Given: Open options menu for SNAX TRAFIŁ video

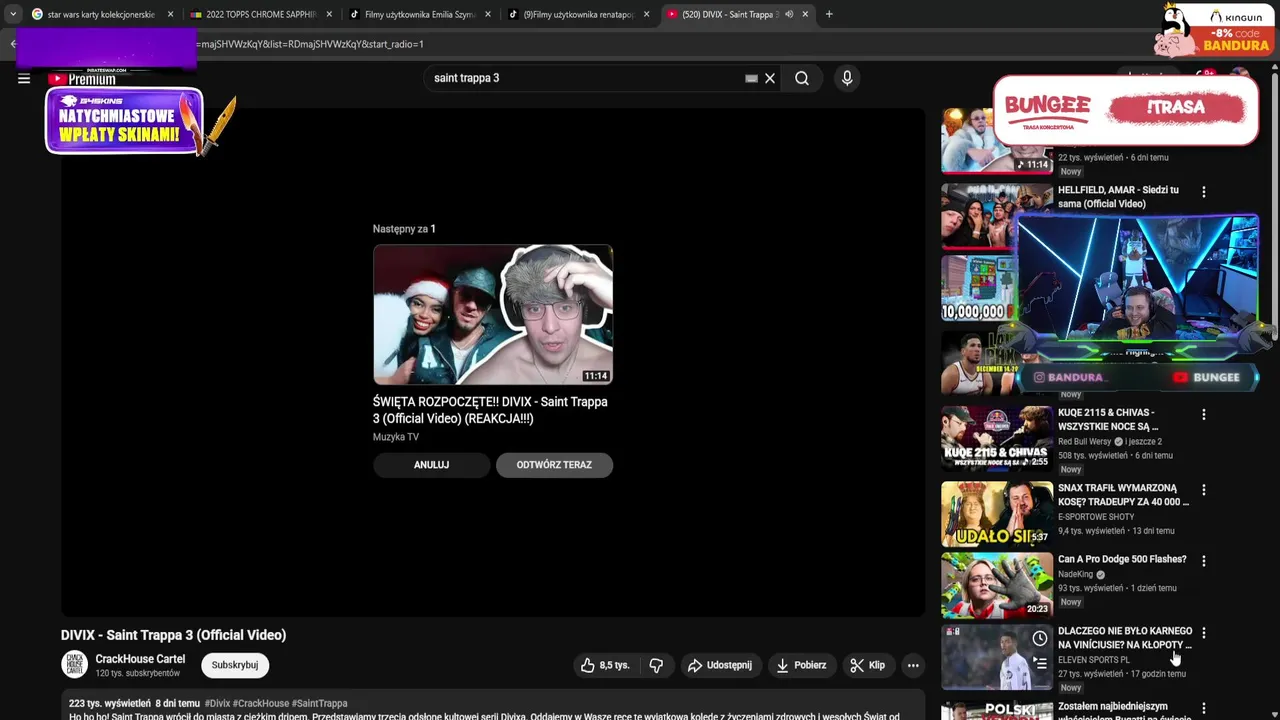Looking at the screenshot, I should click(x=1203, y=490).
